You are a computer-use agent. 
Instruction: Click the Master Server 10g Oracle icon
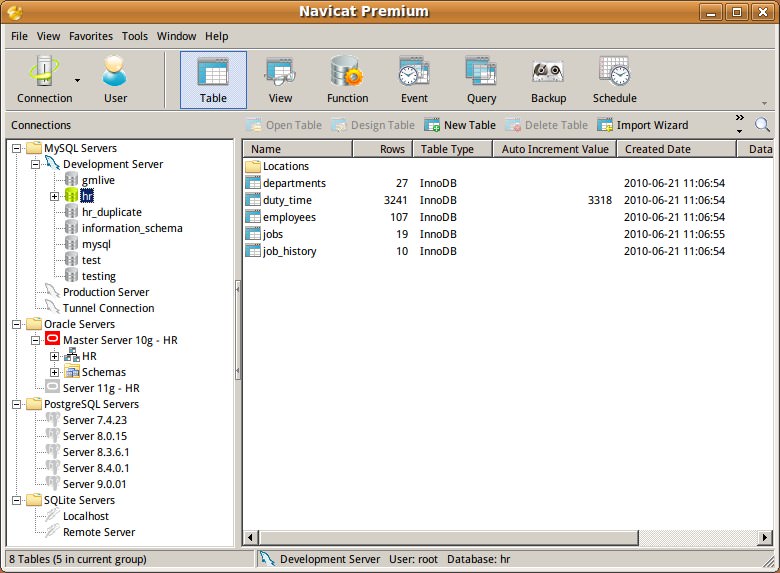coord(52,339)
